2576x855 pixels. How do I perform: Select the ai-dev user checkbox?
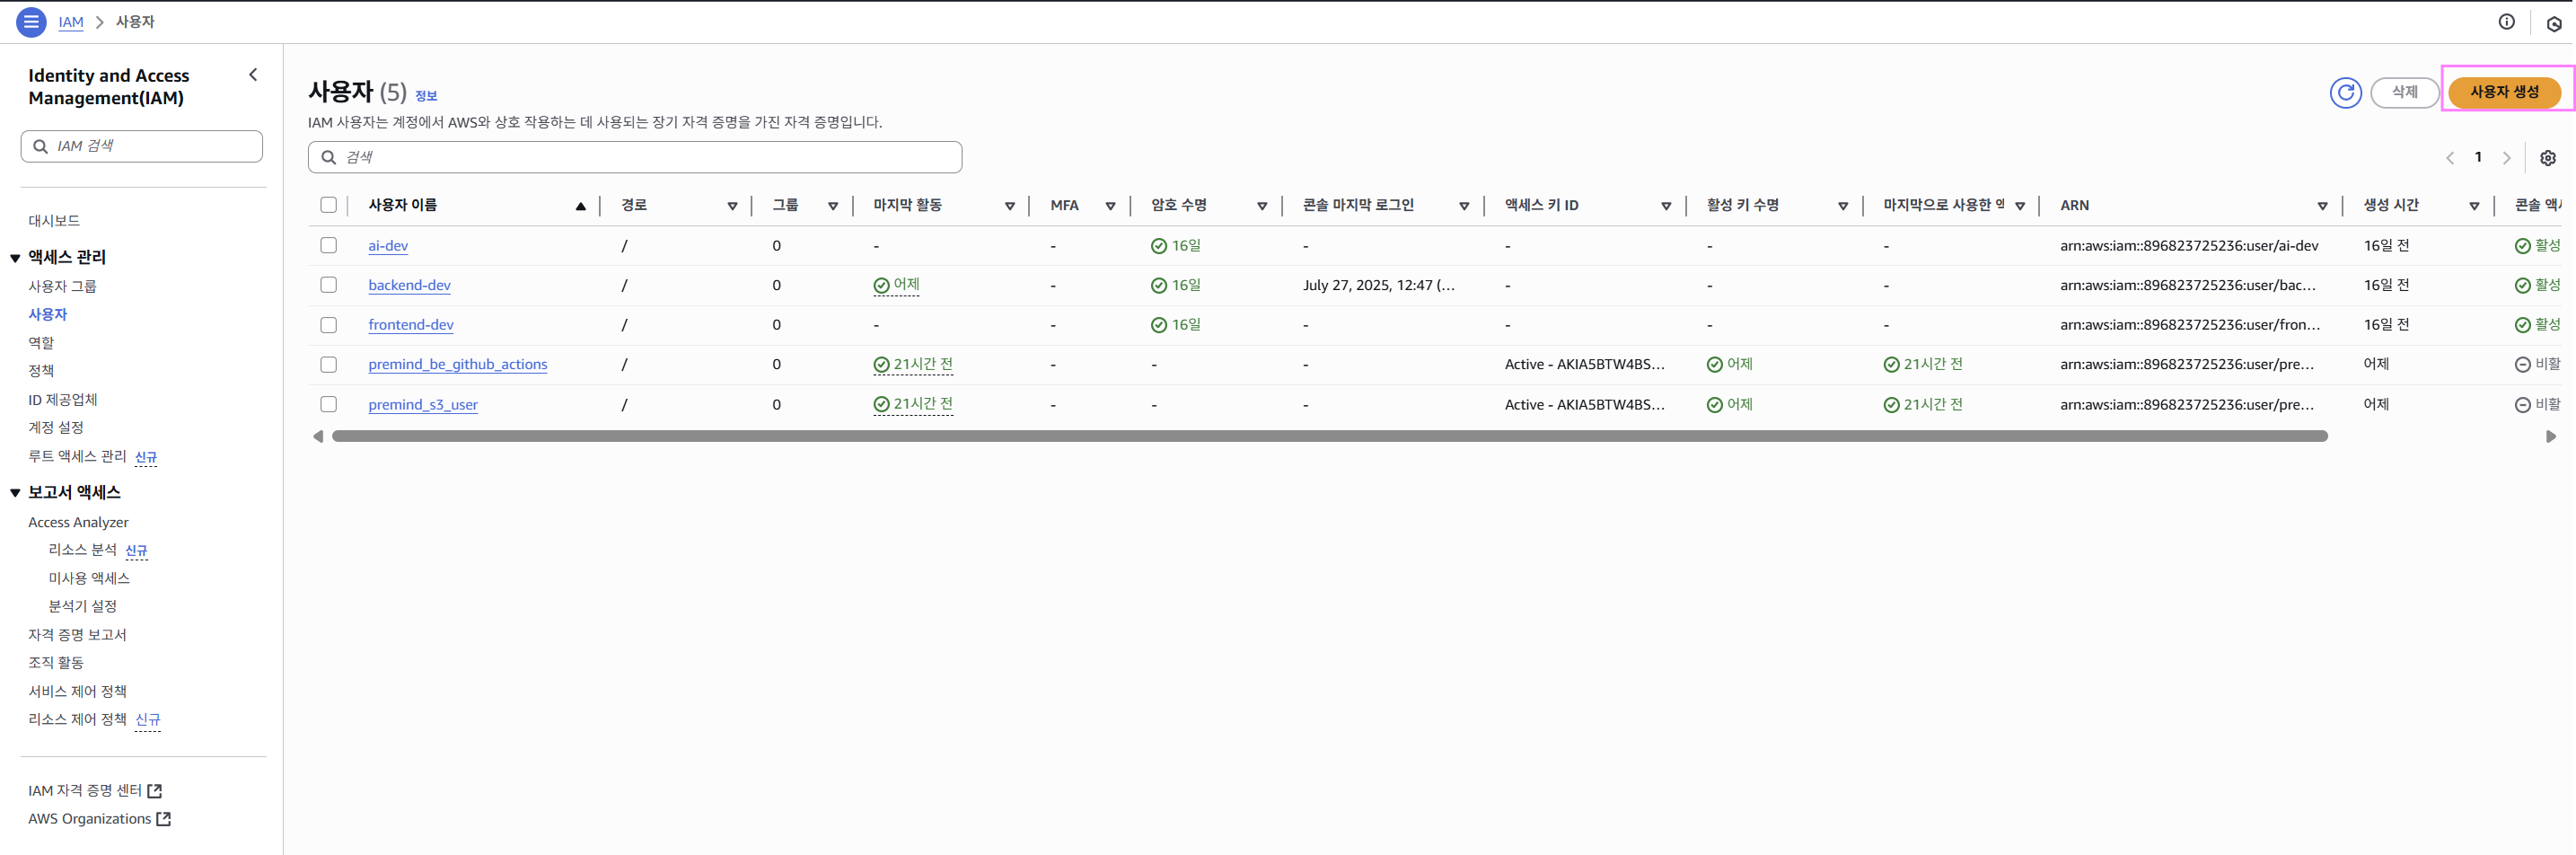coord(328,245)
